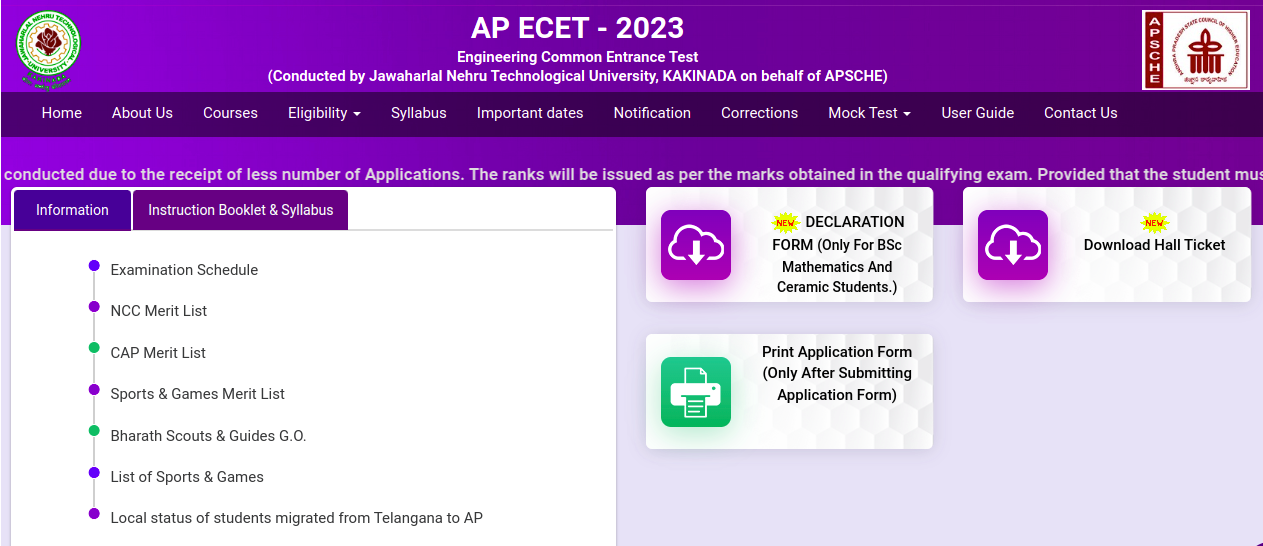The image size is (1263, 546).
Task: Click the green printer icon
Action: coord(696,392)
